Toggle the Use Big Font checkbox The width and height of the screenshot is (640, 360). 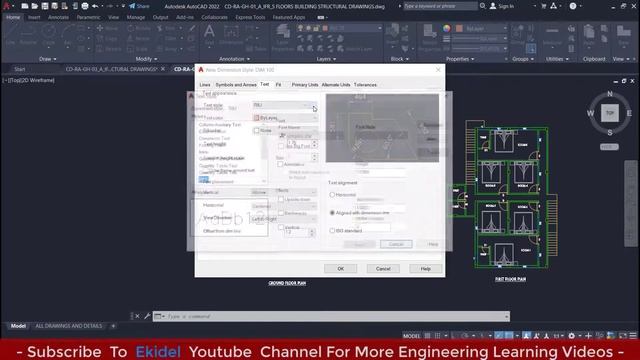(x=281, y=146)
